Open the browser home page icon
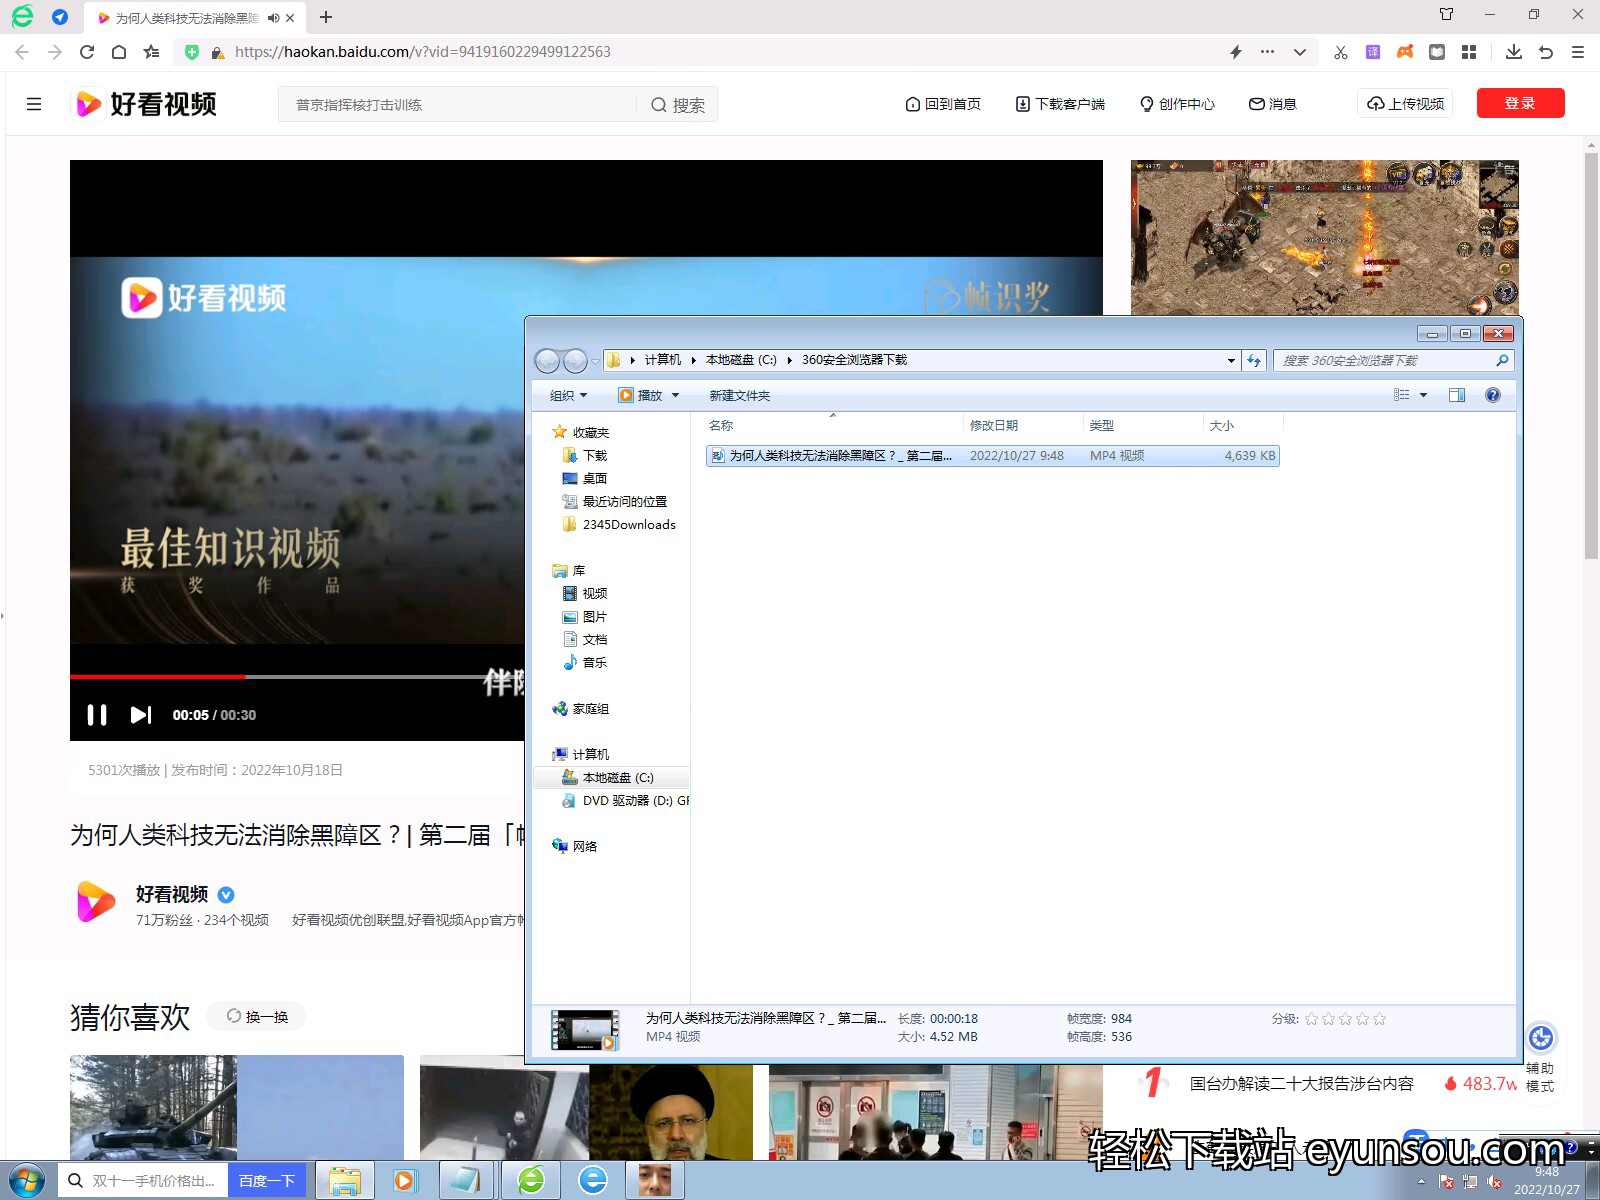 pos(119,52)
